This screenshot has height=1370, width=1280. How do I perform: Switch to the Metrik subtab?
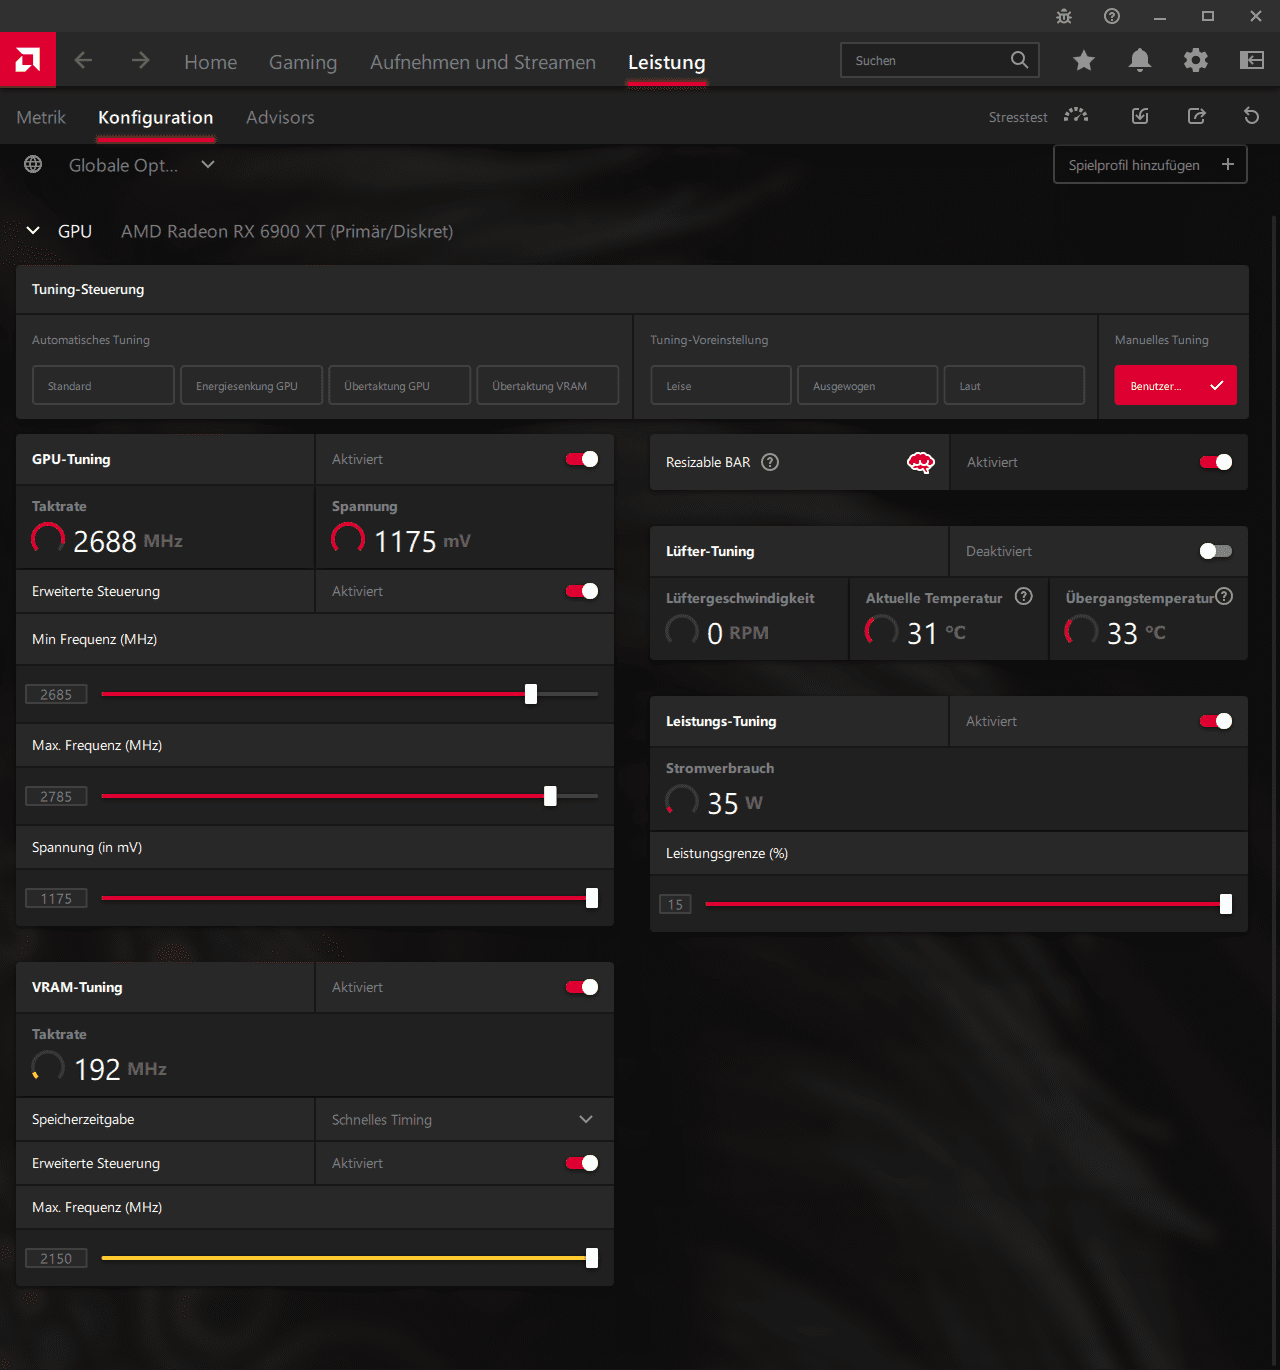(41, 117)
